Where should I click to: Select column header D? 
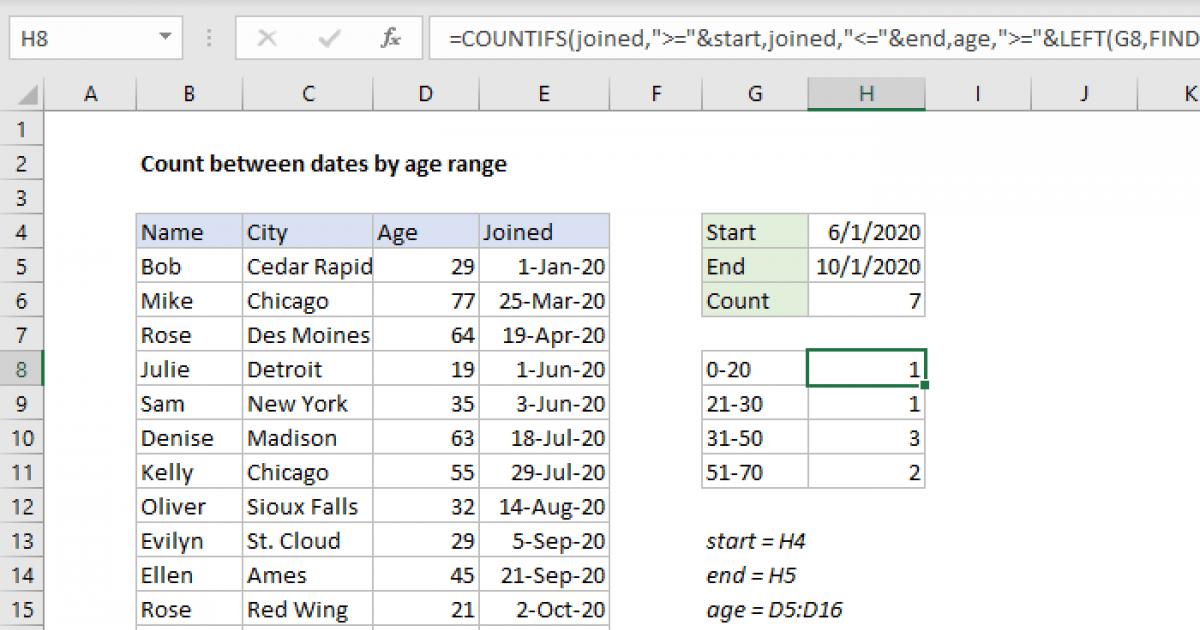(x=426, y=94)
